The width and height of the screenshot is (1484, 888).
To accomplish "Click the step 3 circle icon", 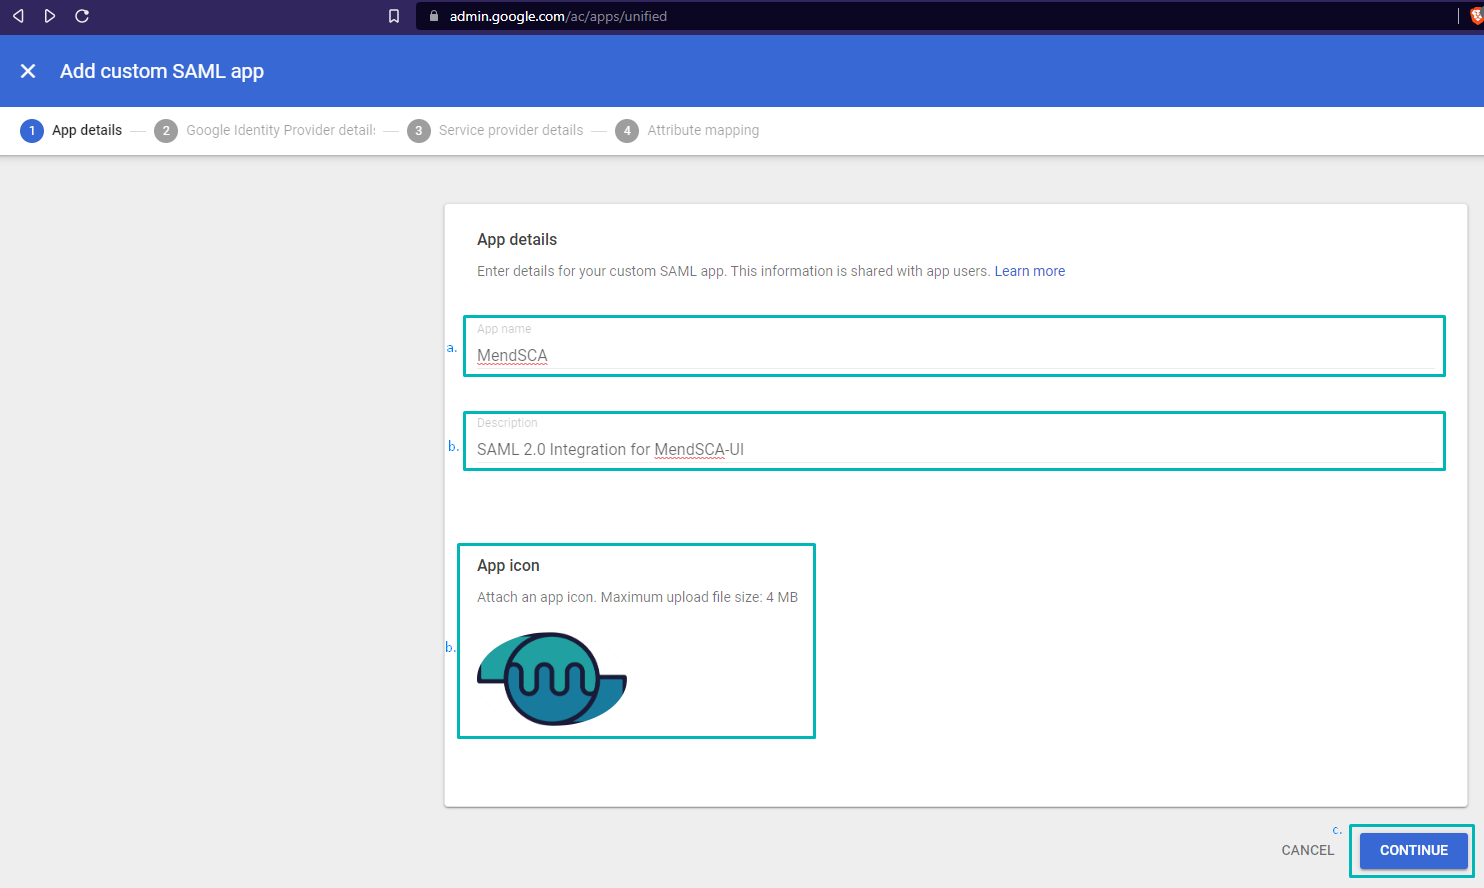I will (419, 131).
